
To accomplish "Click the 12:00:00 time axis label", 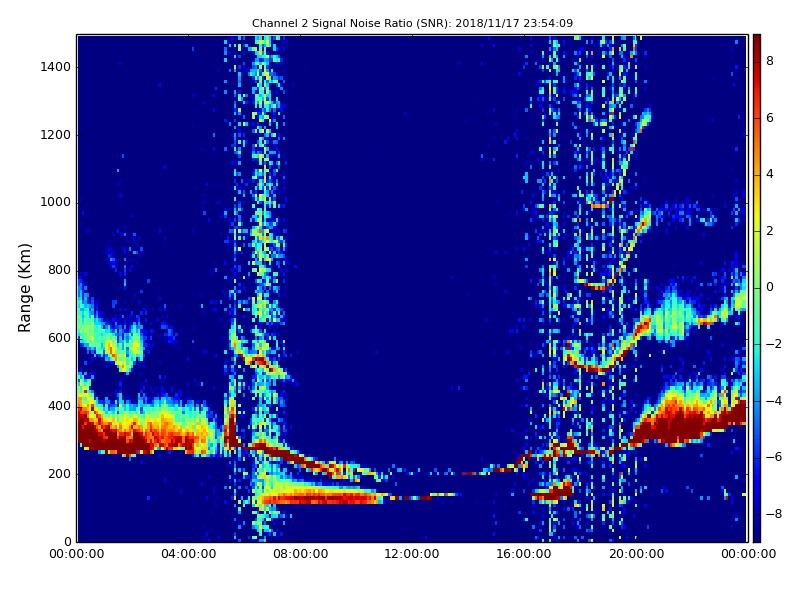I will (412, 554).
